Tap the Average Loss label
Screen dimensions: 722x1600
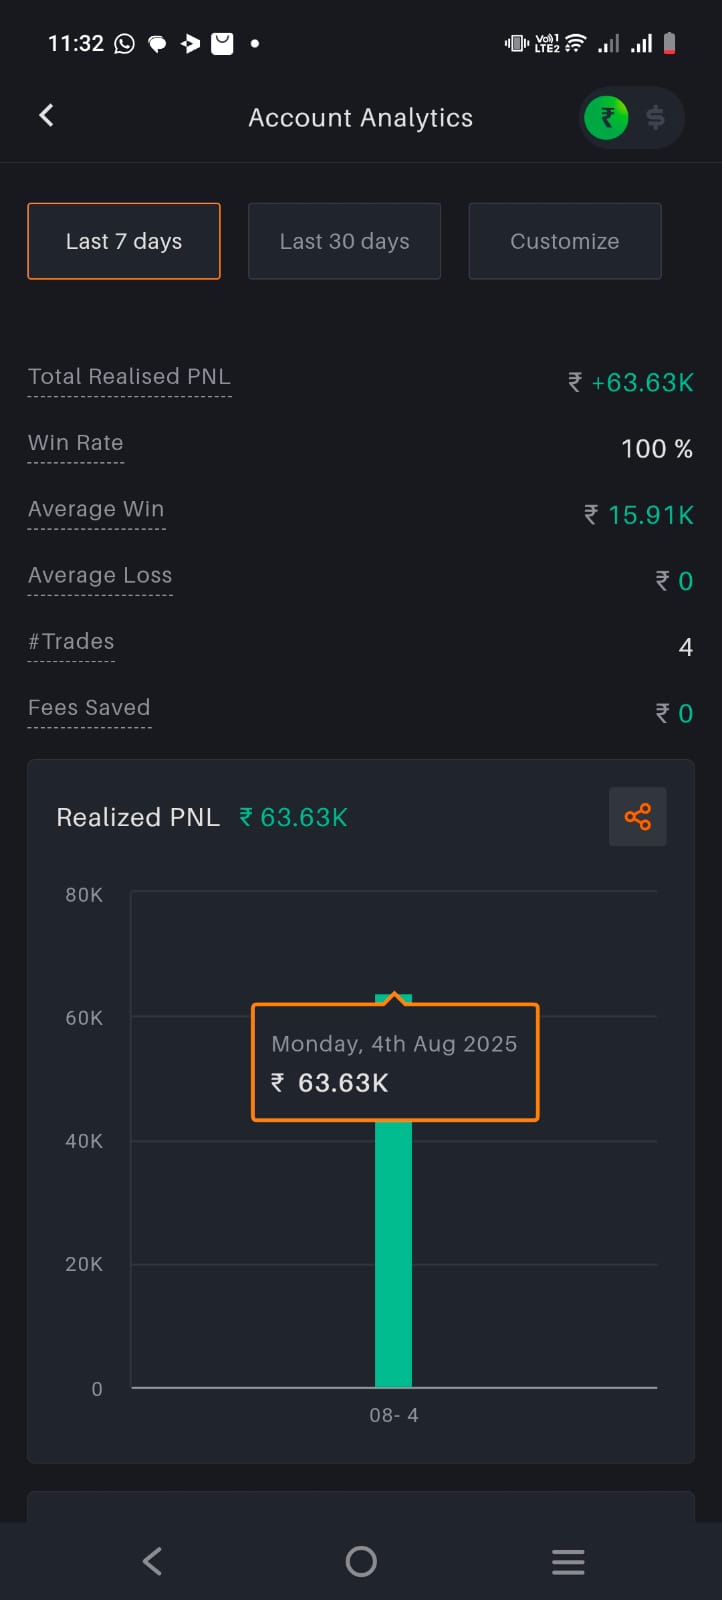100,575
